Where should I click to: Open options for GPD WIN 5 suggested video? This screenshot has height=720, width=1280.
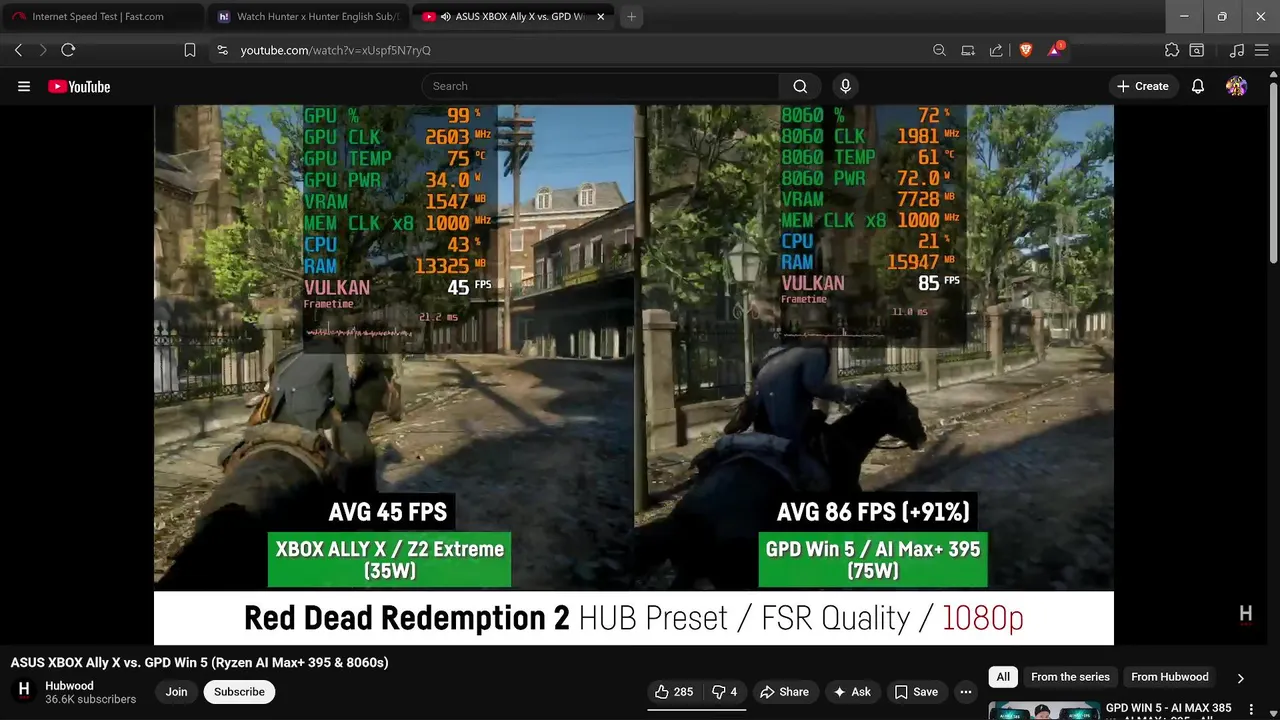tap(1251, 710)
